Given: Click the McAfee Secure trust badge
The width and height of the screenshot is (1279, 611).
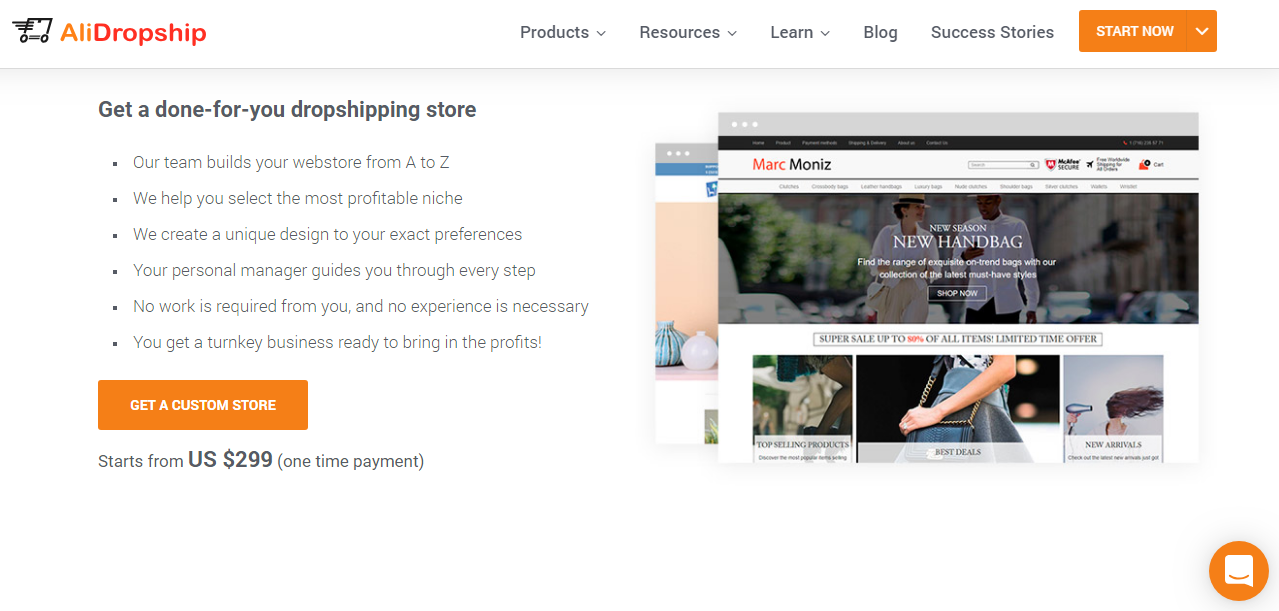Looking at the screenshot, I should [x=1062, y=164].
